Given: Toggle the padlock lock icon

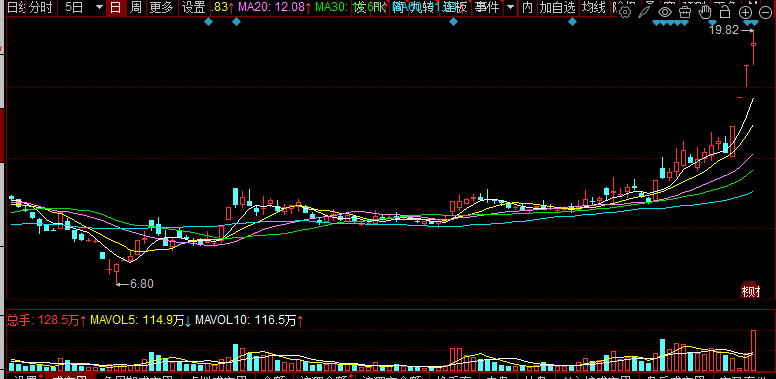Looking at the screenshot, I should click(725, 12).
